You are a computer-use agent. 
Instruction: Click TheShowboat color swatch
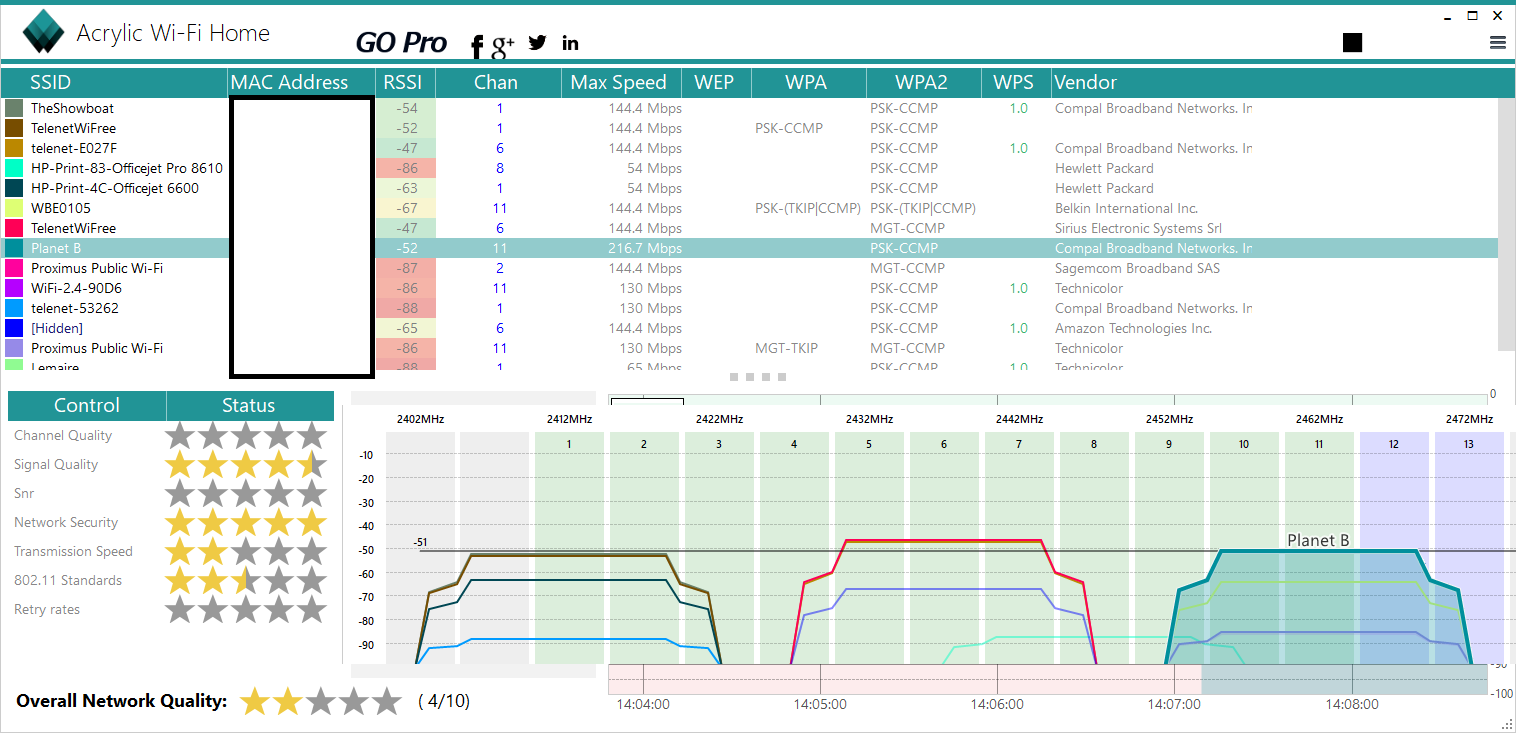14,108
